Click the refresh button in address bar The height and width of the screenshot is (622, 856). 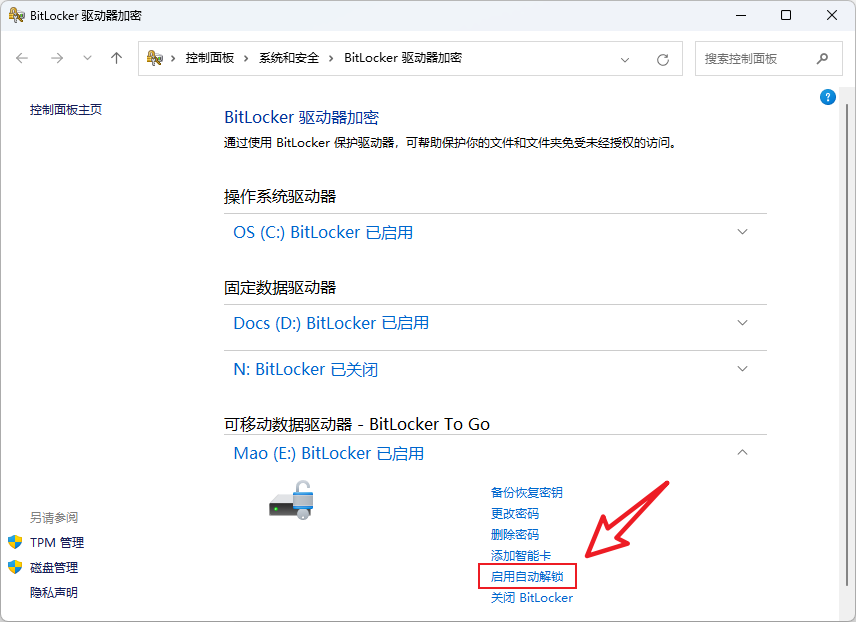pyautogui.click(x=662, y=59)
